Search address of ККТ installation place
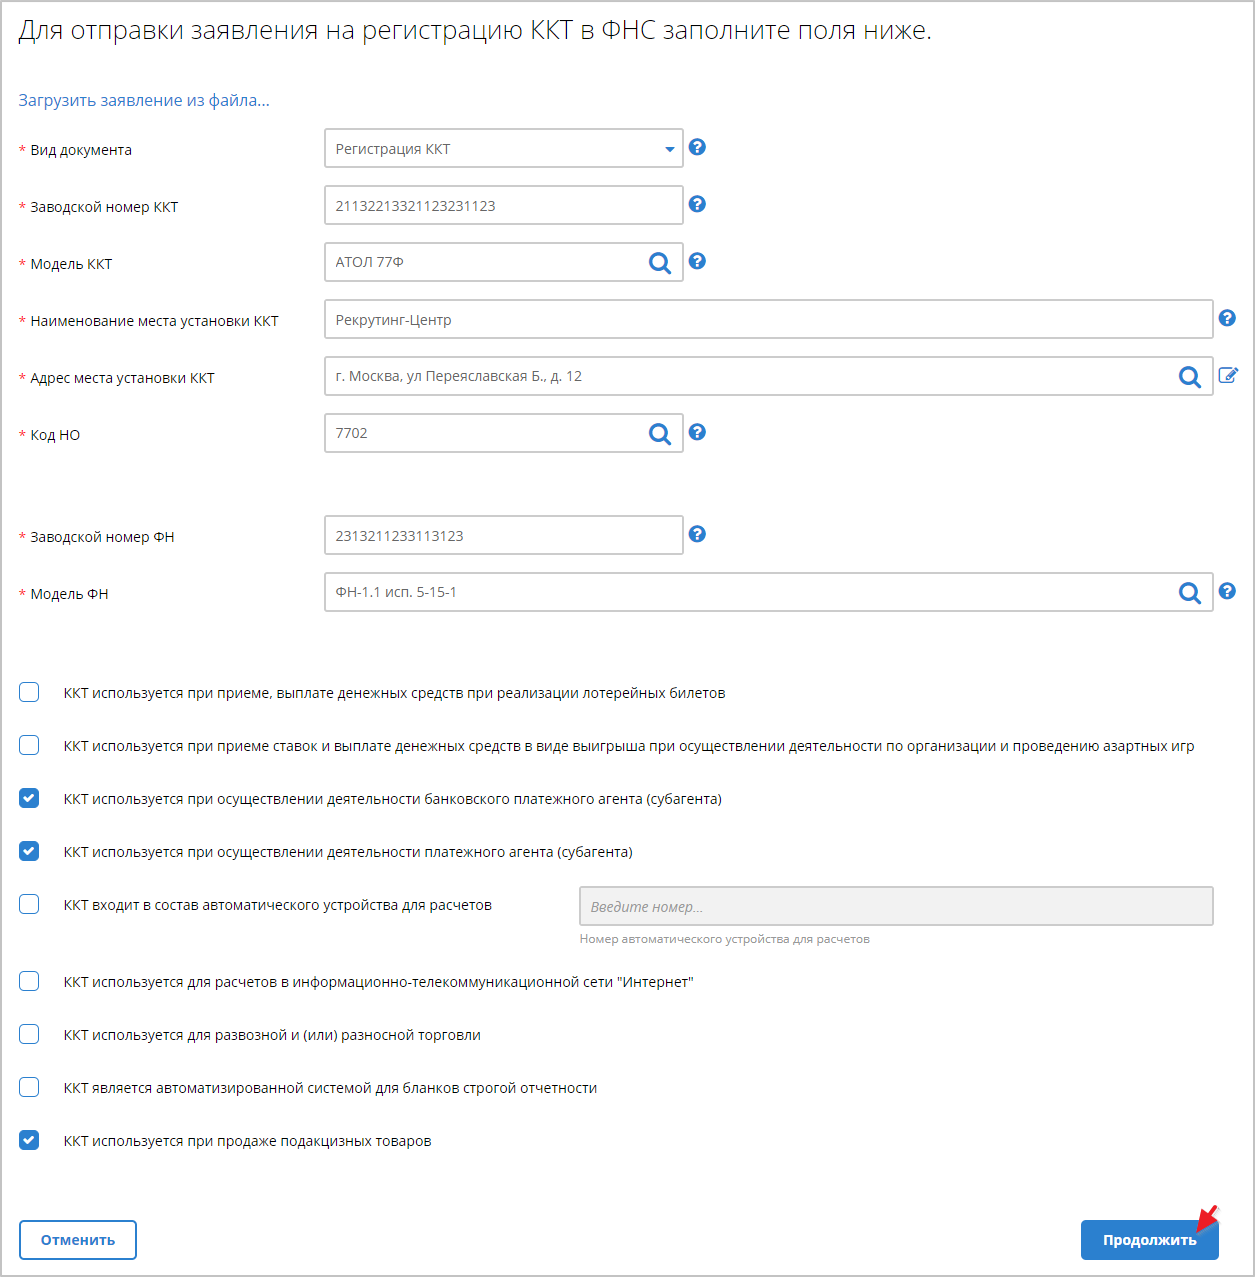Viewport: 1255px width, 1277px height. [1190, 376]
